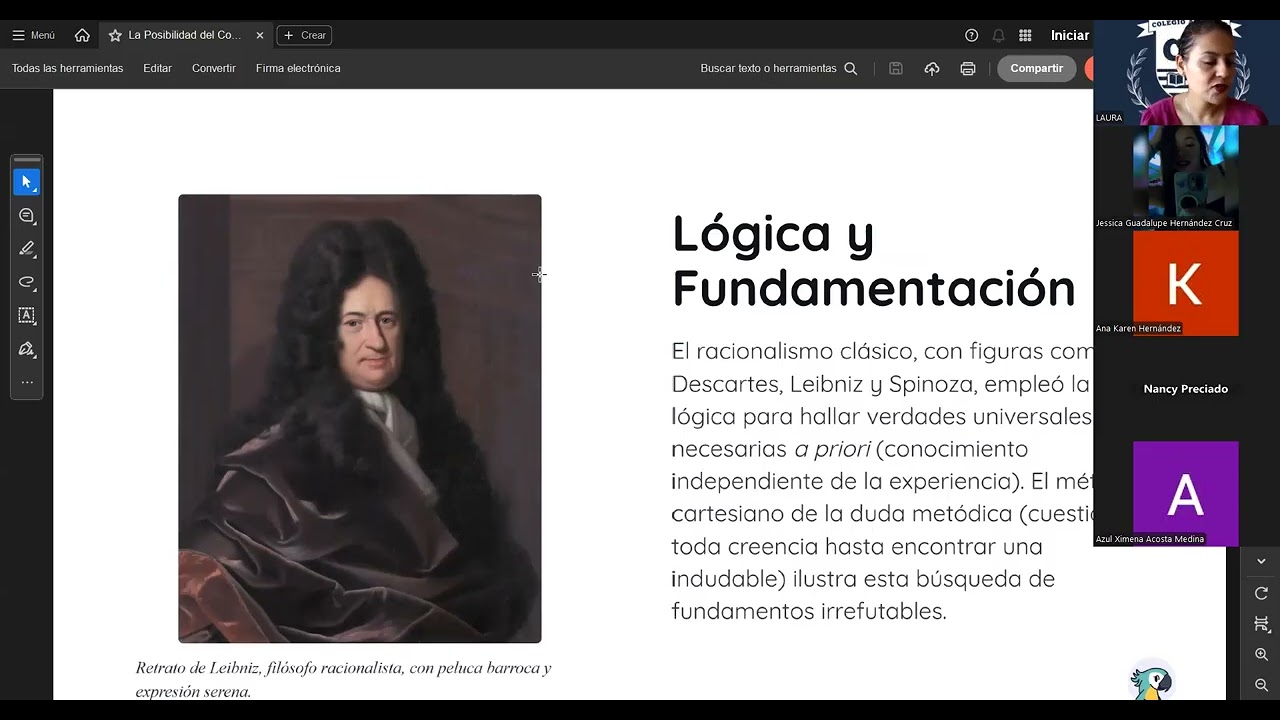The image size is (1280, 720).
Task: Select Nancy Preciado participant tile
Action: (x=1186, y=389)
